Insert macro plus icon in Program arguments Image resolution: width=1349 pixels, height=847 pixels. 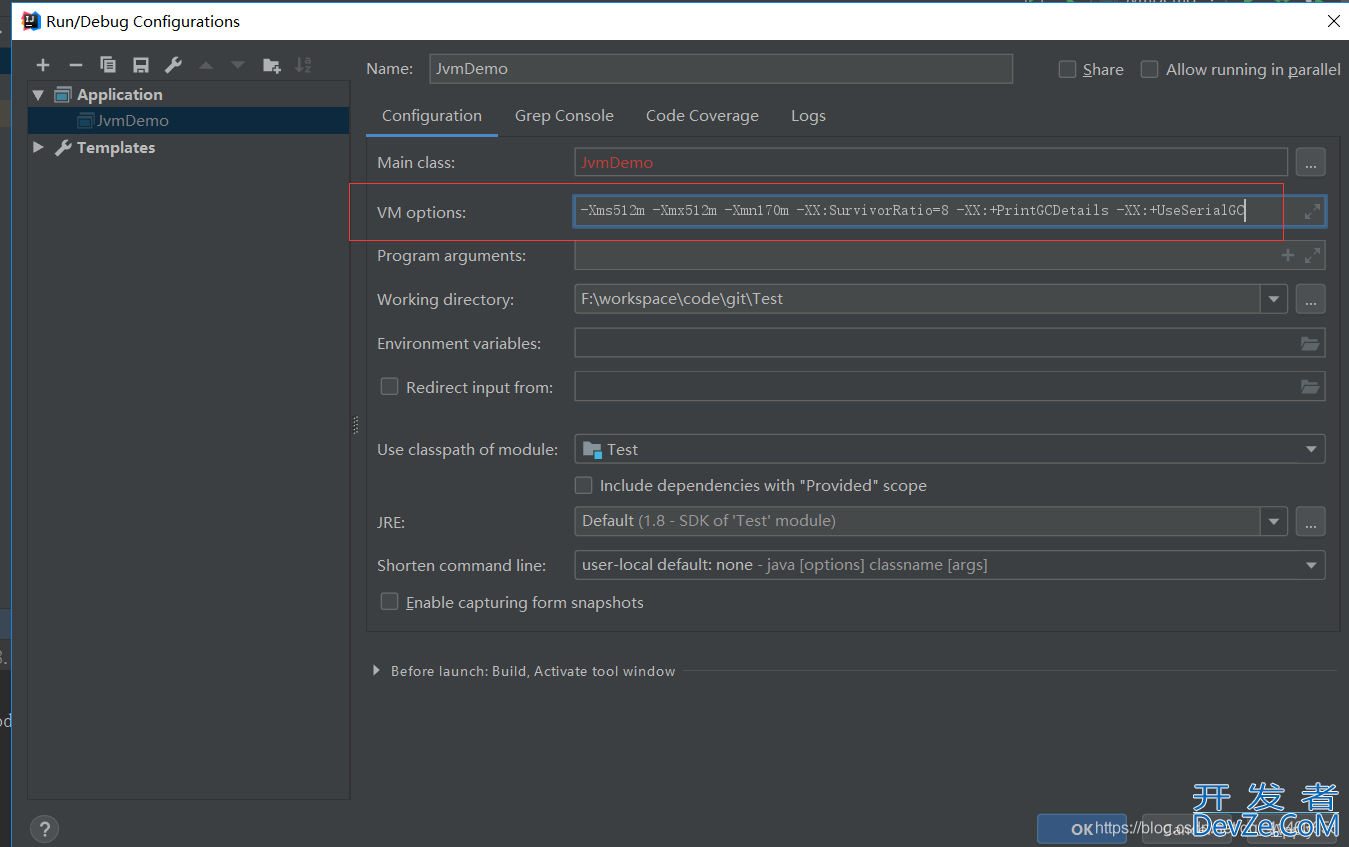pos(1288,256)
